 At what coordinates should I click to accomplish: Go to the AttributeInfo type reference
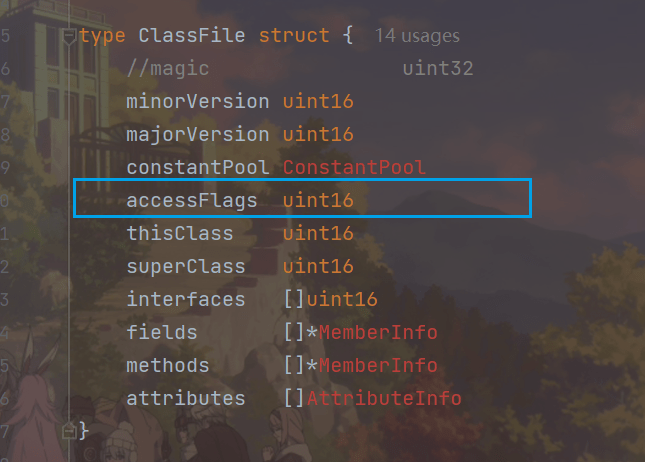(x=384, y=399)
